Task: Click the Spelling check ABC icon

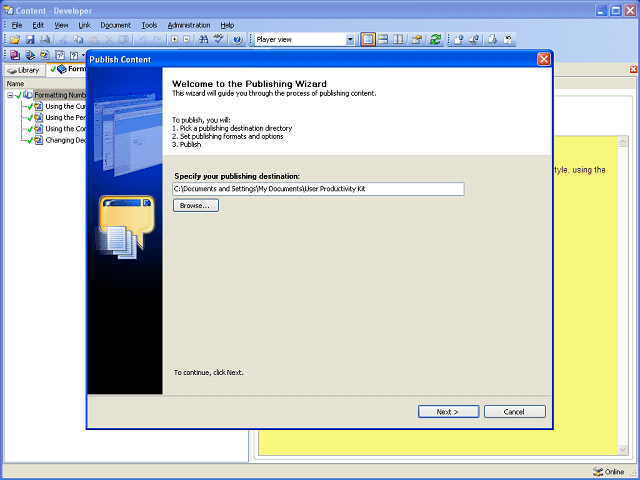Action: click(219, 40)
